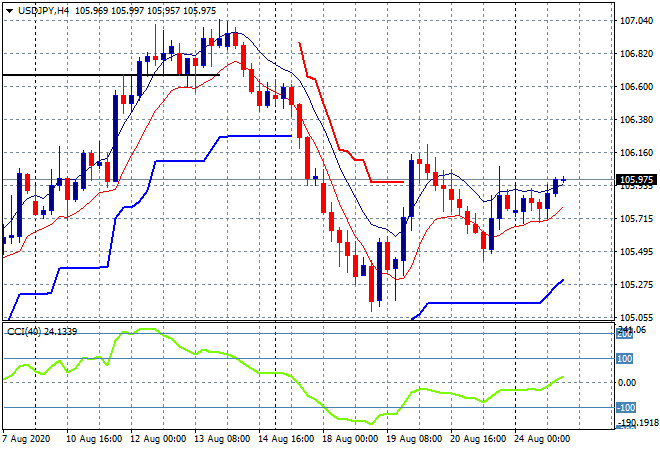
Task: Click the 13 Aug 08:00 time label
Action: pos(222,439)
